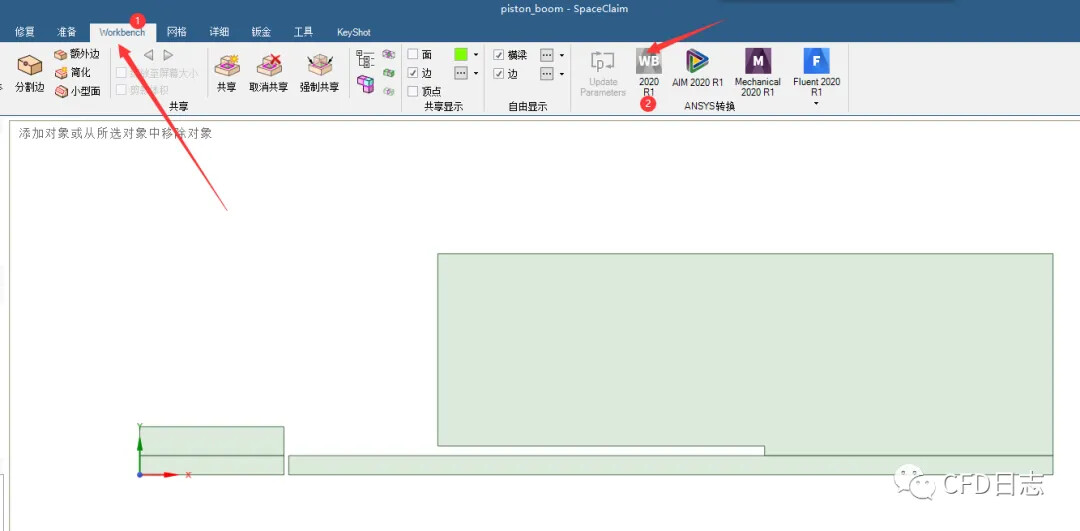Enable the 面 checkbox in 共享显示
This screenshot has width=1080, height=531.
413,55
